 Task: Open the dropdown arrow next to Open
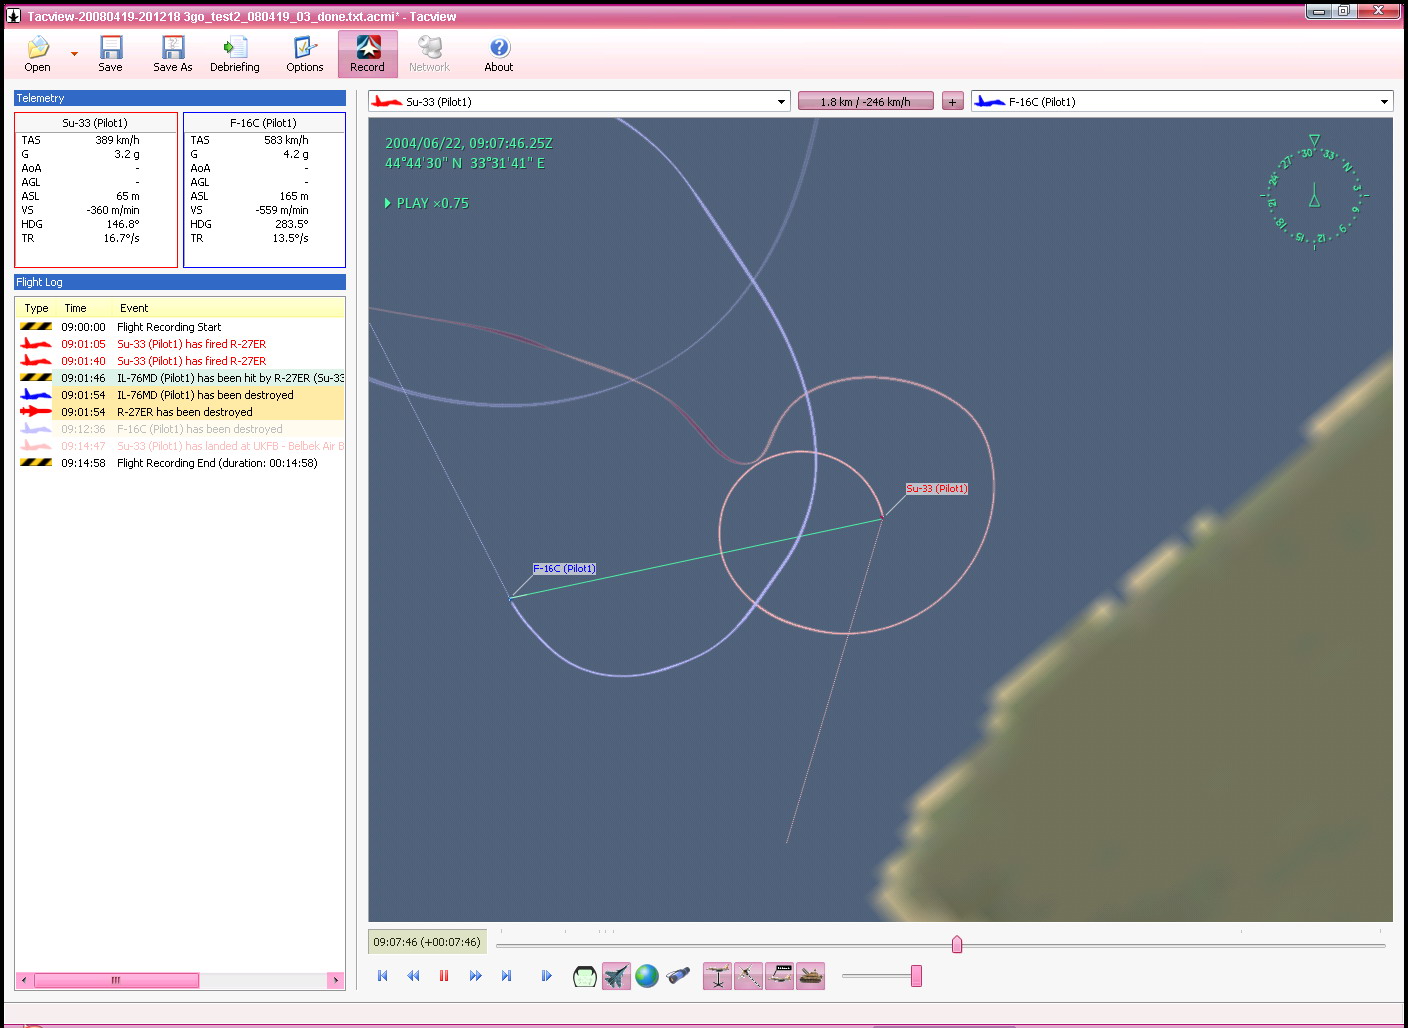(74, 54)
